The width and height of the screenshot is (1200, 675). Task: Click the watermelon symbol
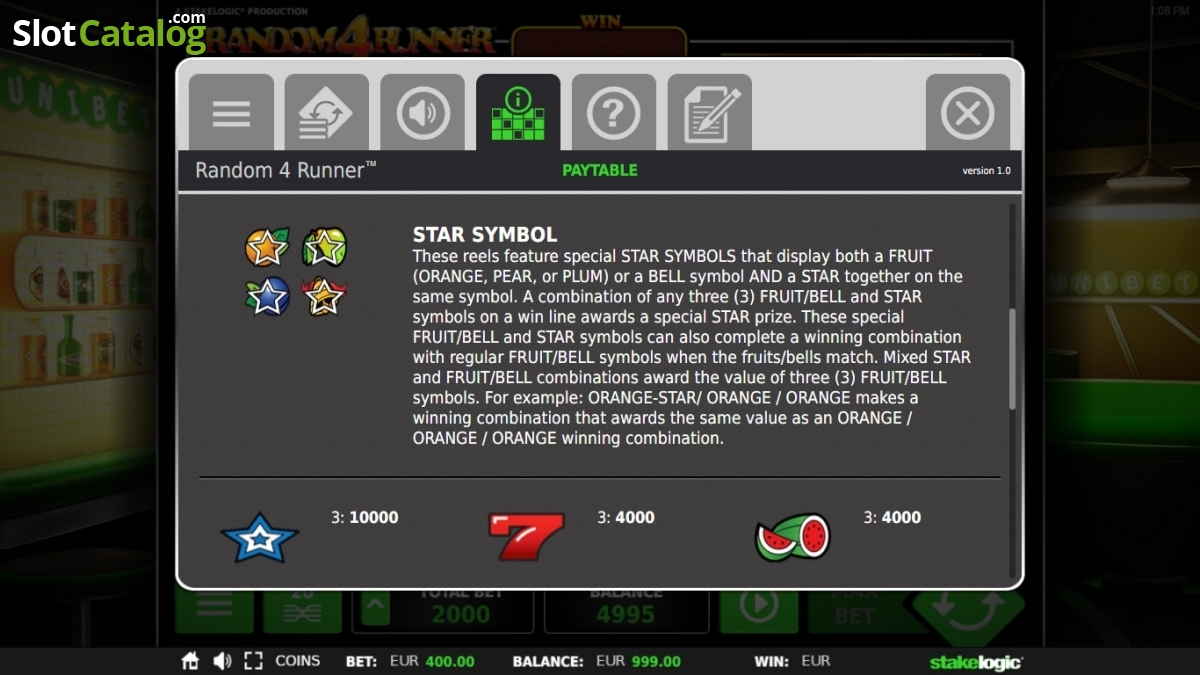pos(793,537)
